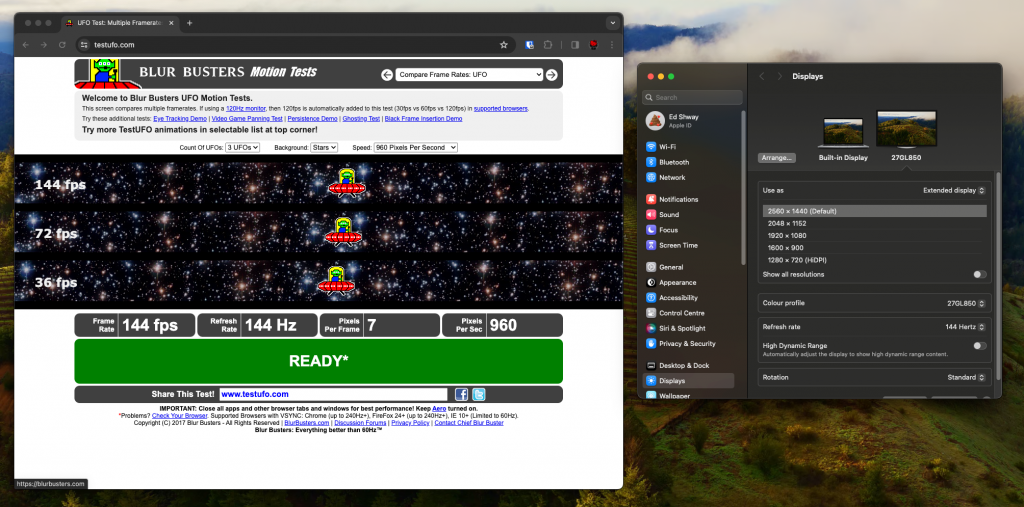This screenshot has height=507, width=1024.
Task: Click the red profile avatar in Chrome
Action: (594, 45)
